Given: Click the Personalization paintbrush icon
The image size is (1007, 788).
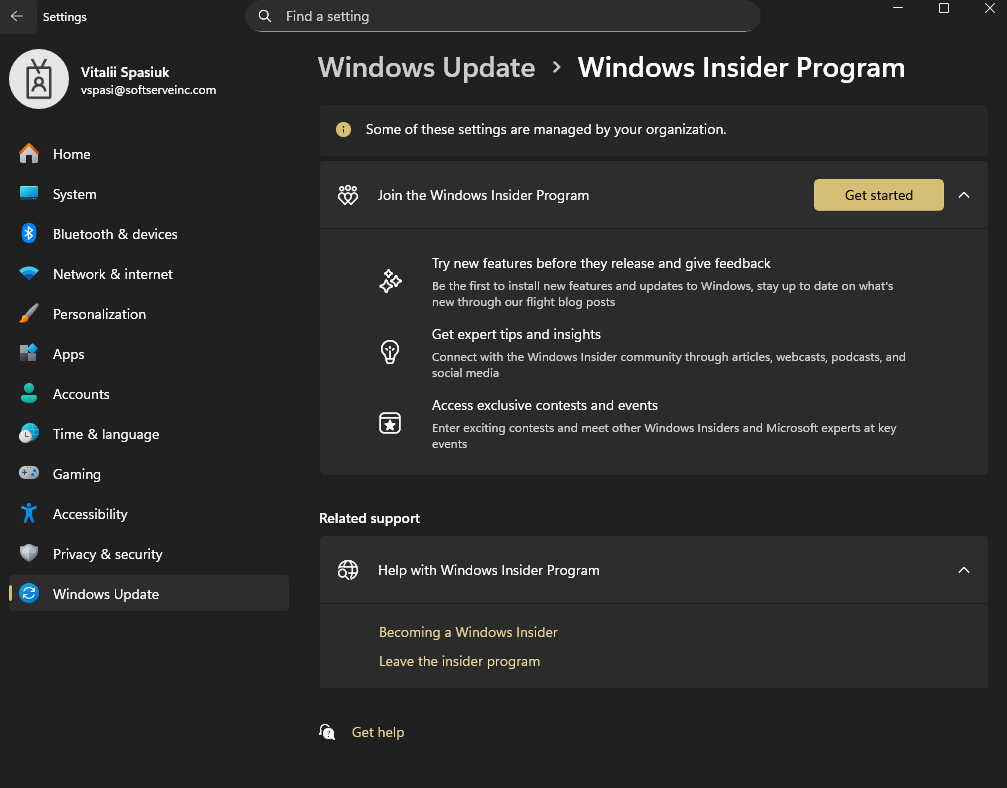Looking at the screenshot, I should [x=28, y=313].
